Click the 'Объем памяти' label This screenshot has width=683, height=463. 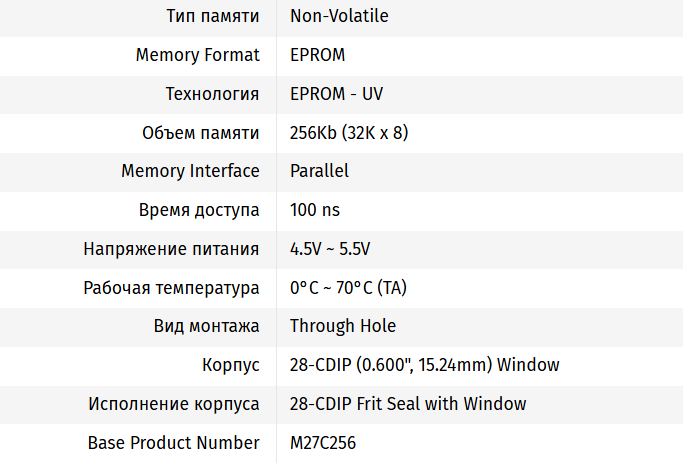pyautogui.click(x=201, y=132)
